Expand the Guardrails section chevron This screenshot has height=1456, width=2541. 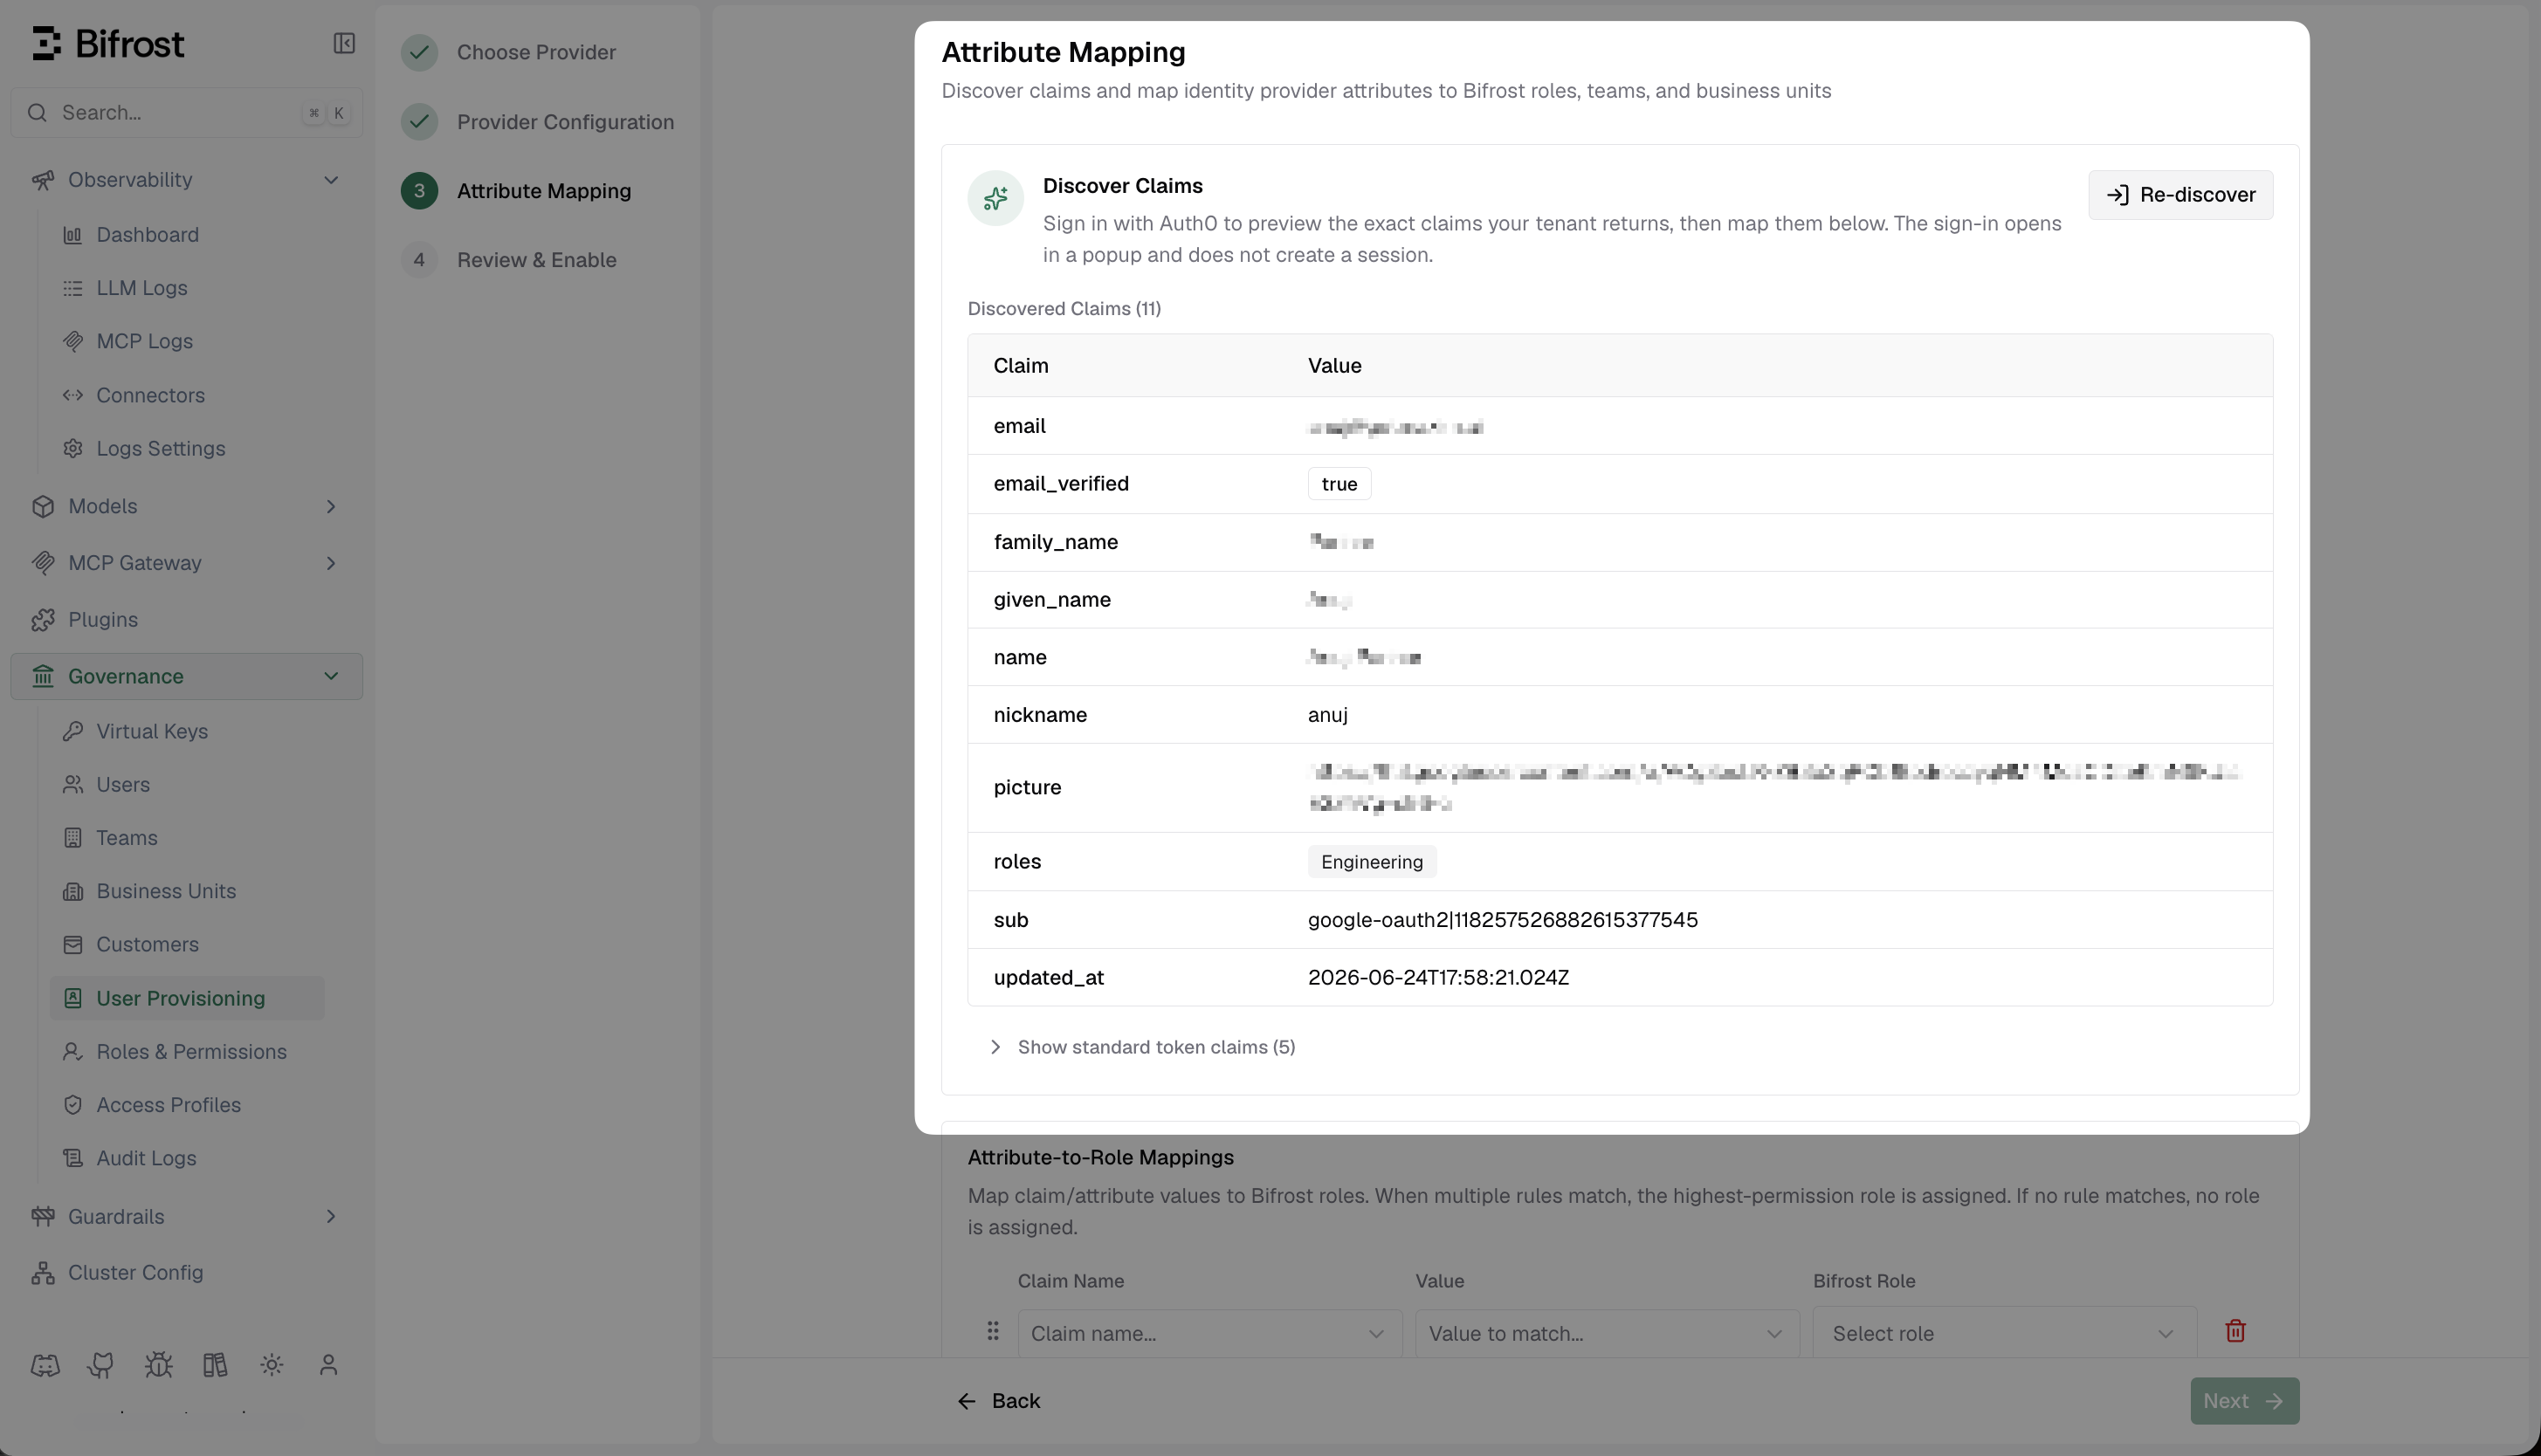(x=331, y=1216)
